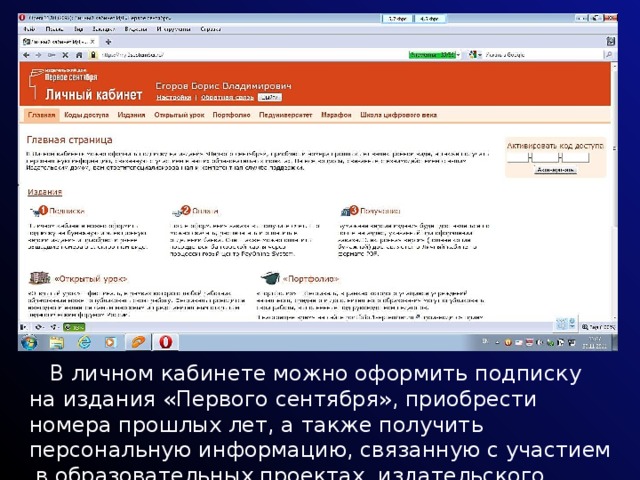Click the logout button beside Обратная связь
This screenshot has width=640, height=480.
pos(270,97)
